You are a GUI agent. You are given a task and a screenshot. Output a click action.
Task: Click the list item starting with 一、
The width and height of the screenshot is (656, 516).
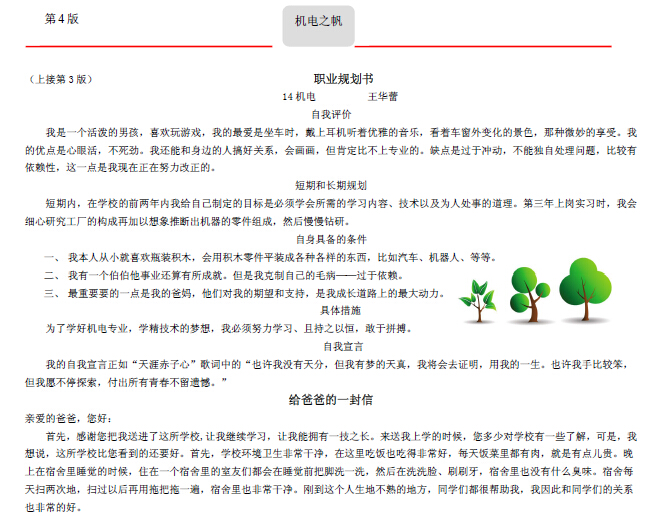click(x=270, y=257)
